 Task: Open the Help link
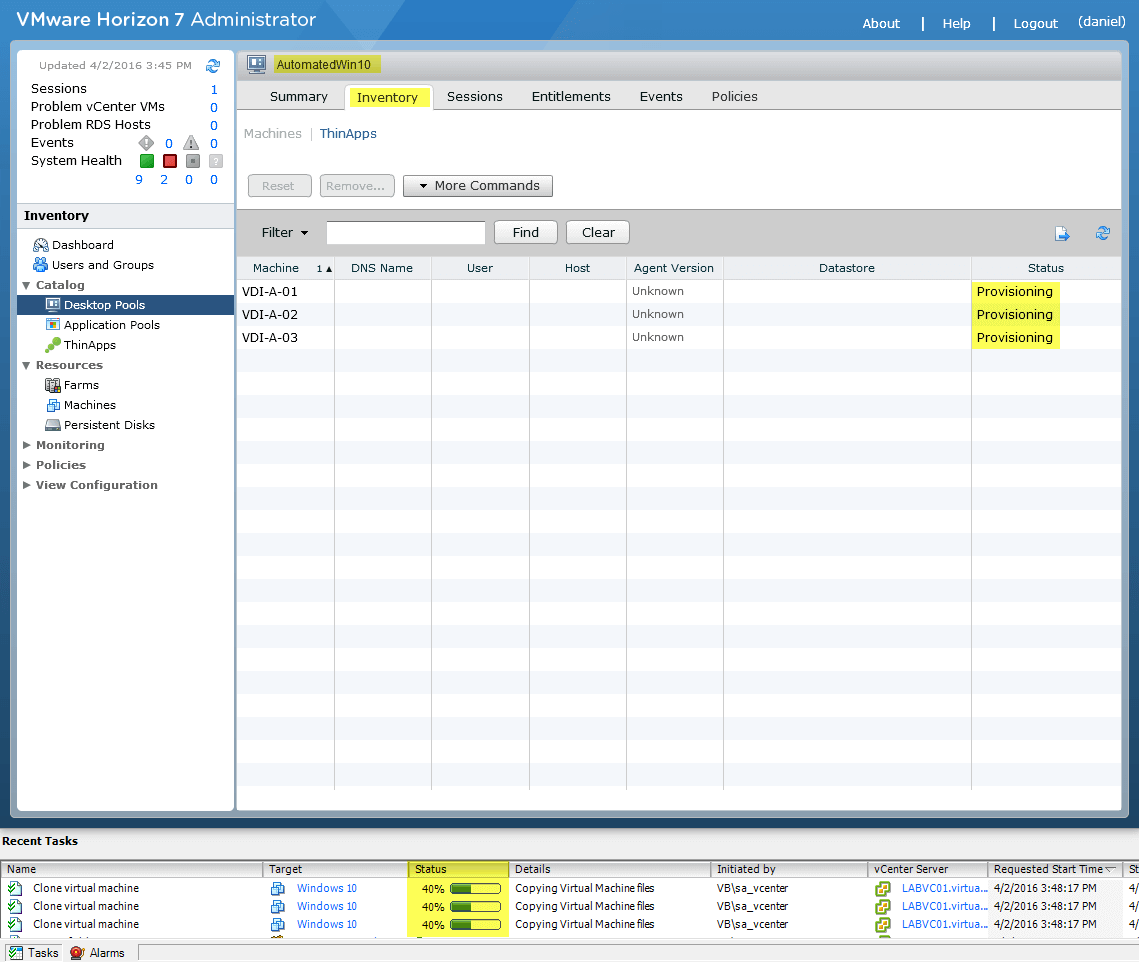(957, 23)
